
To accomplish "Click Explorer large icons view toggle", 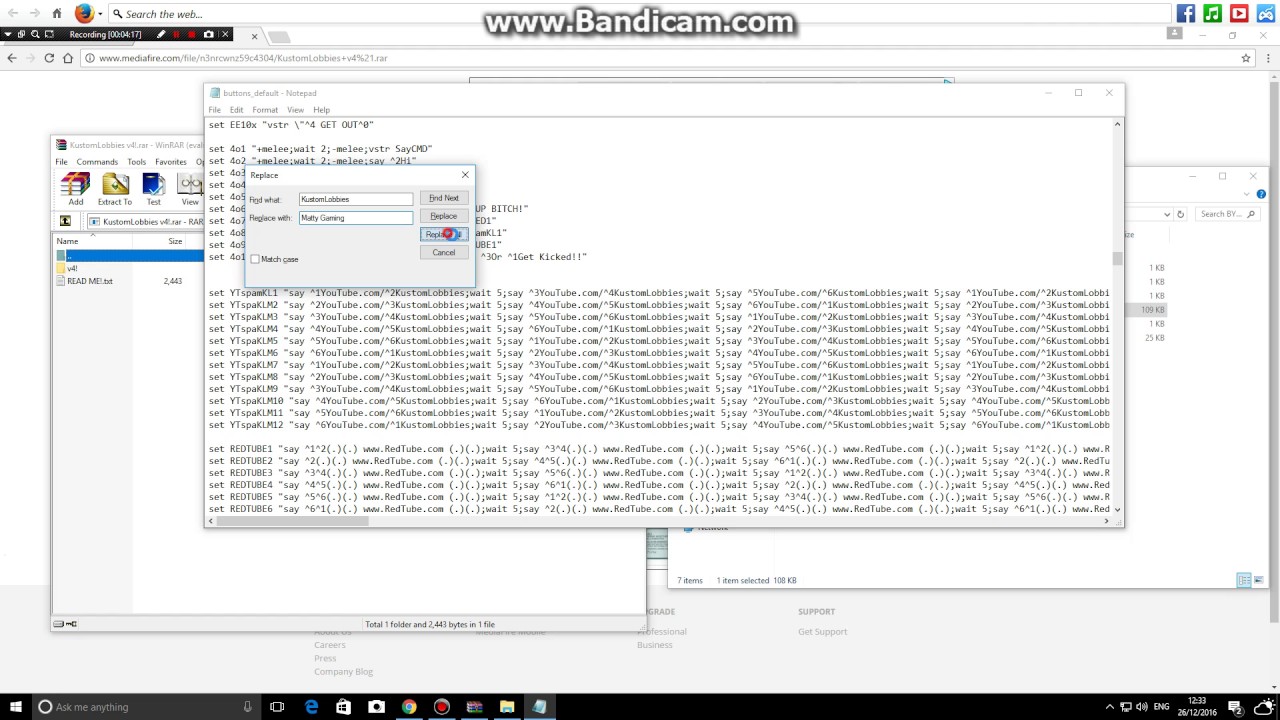I will (1260, 580).
